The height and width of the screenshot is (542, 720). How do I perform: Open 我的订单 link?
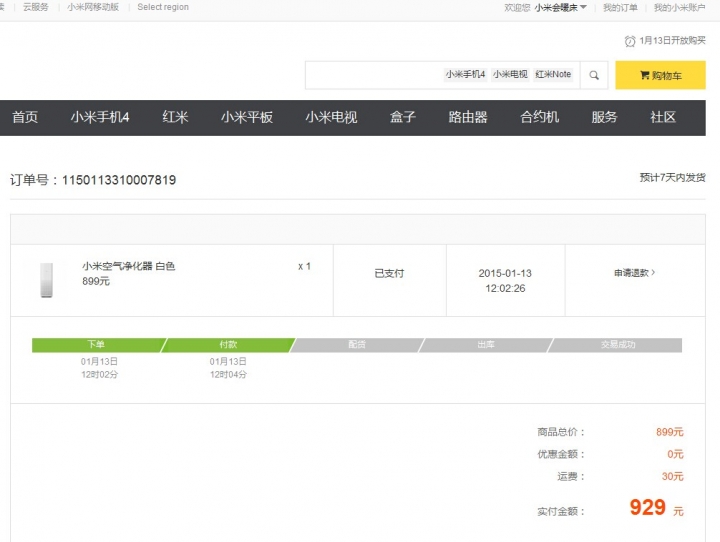pyautogui.click(x=620, y=7)
